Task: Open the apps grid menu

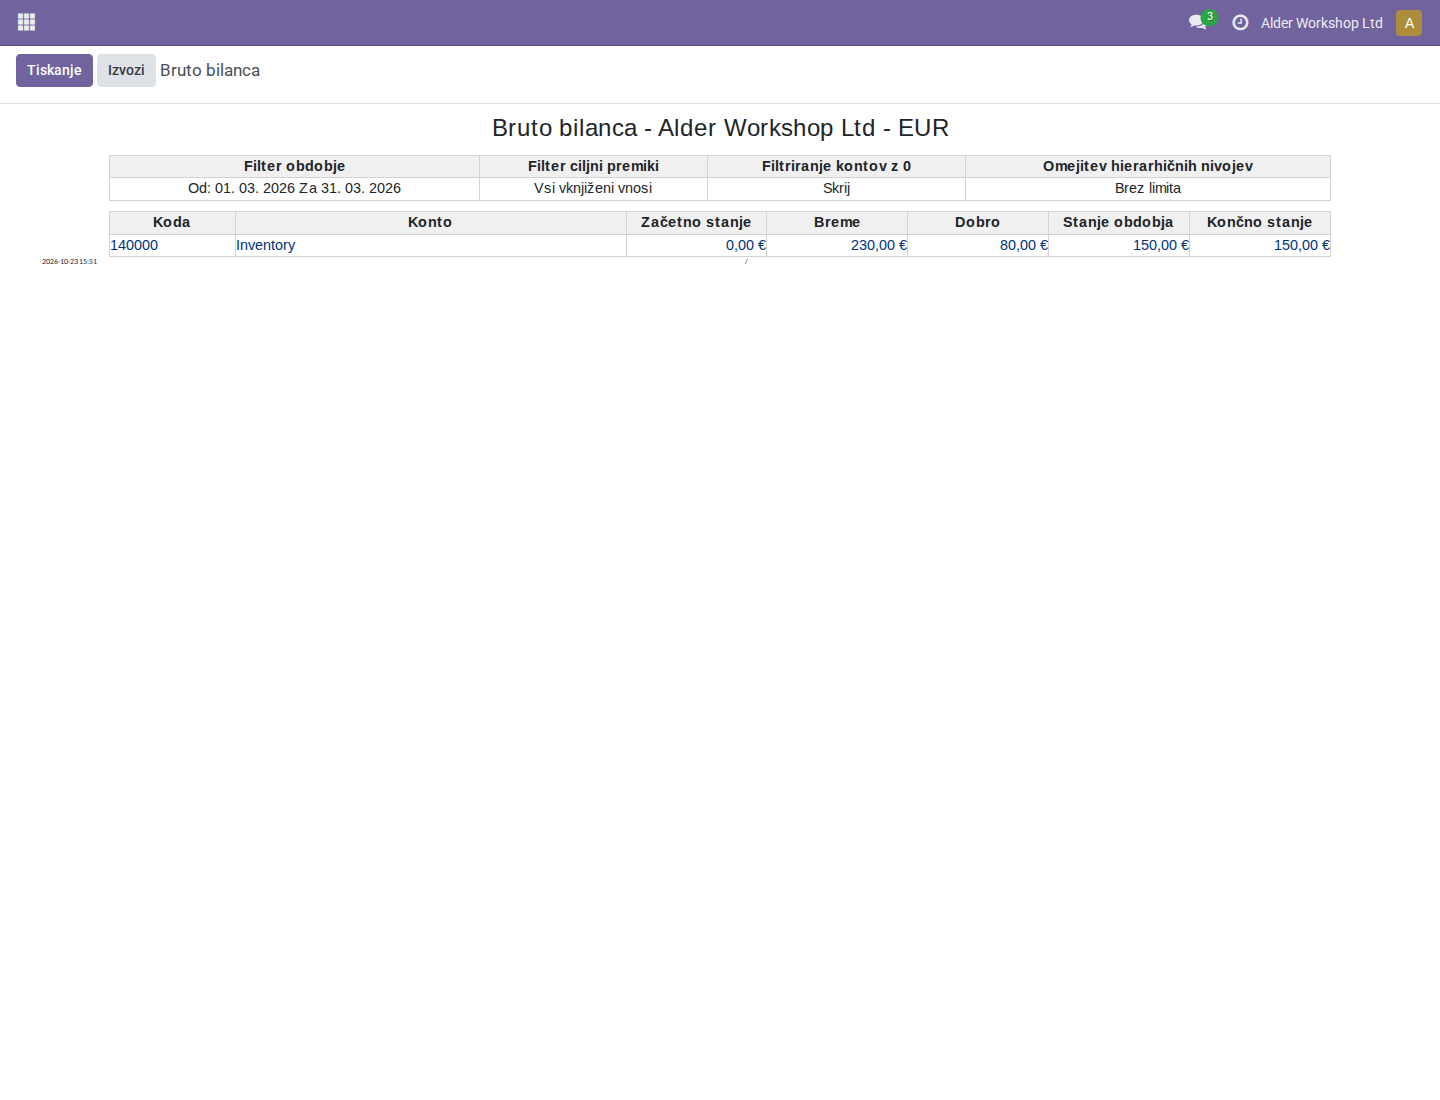Action: (x=27, y=22)
